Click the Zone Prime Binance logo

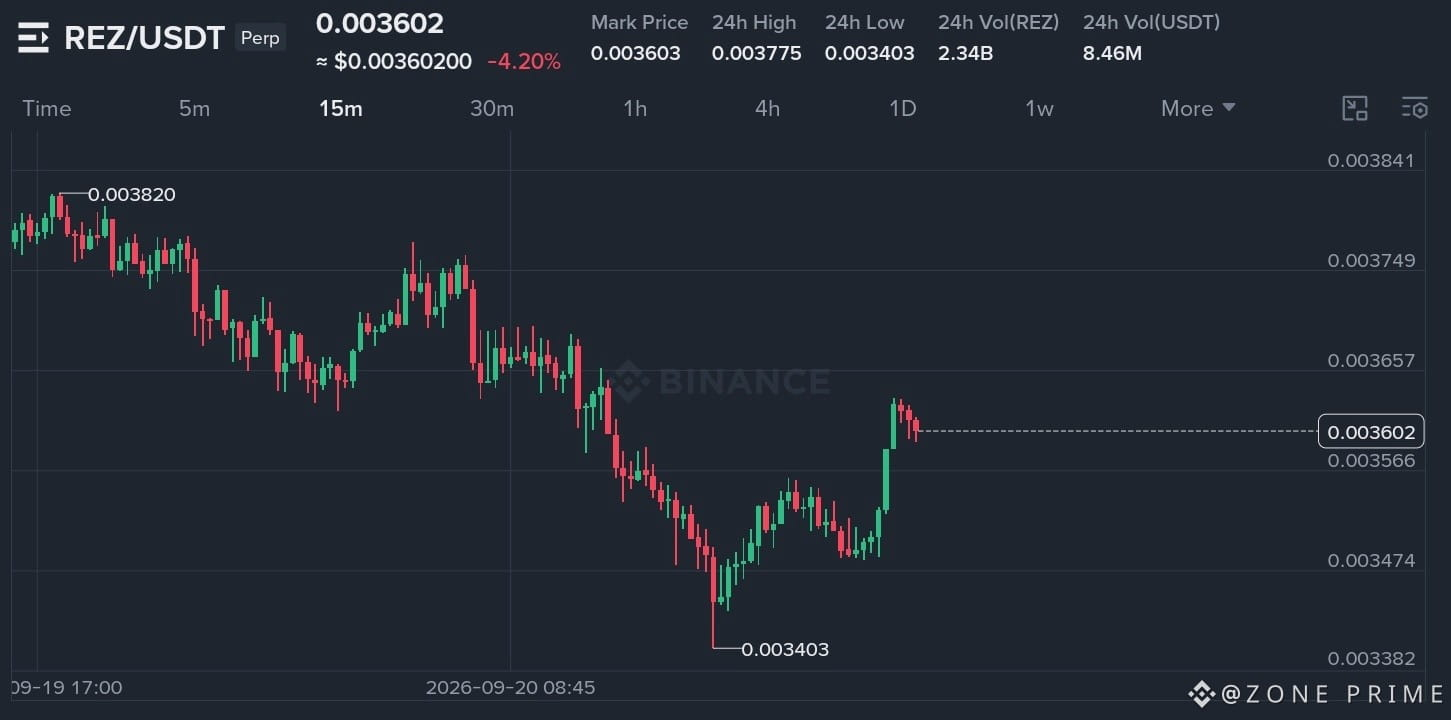point(1201,693)
